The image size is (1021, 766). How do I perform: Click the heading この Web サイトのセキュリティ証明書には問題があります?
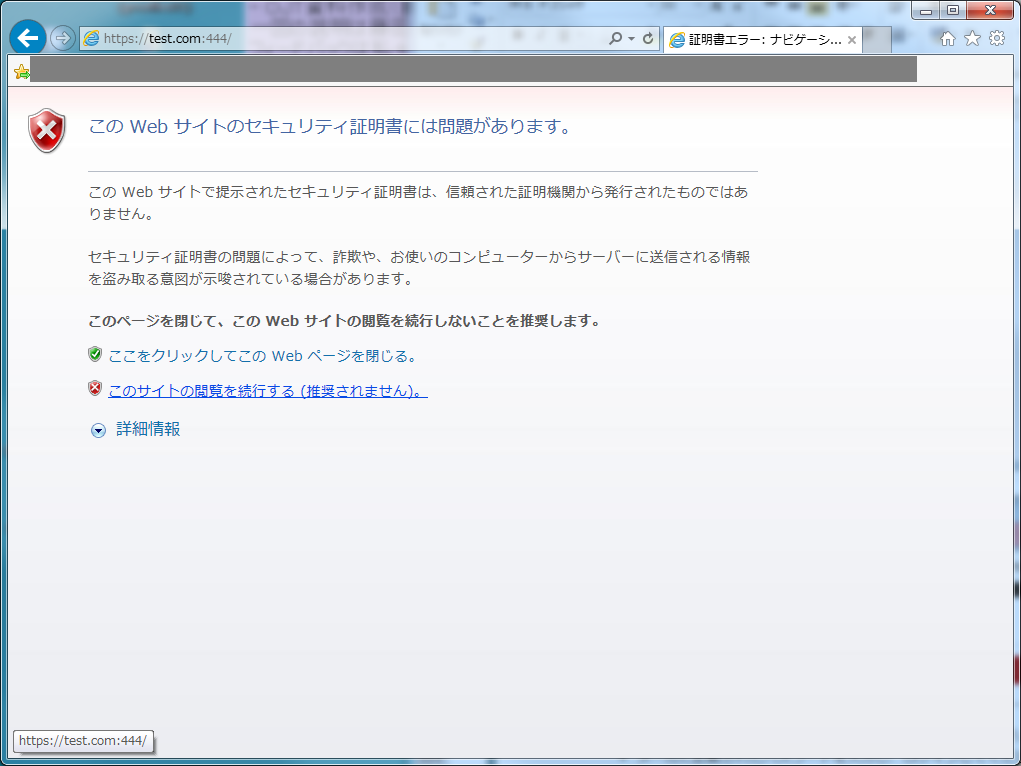click(330, 126)
